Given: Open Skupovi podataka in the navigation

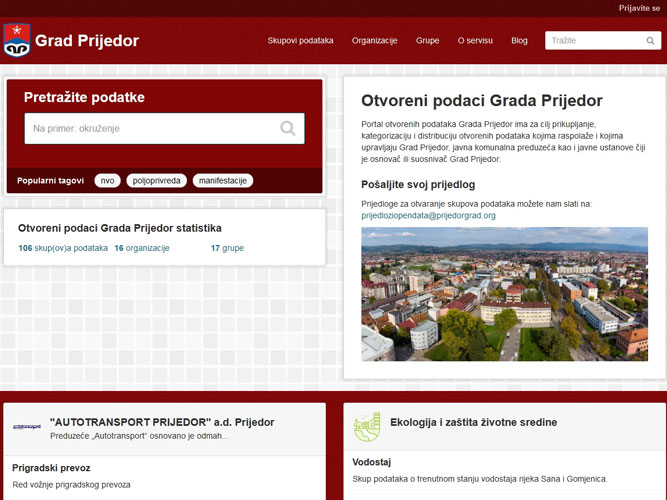Looking at the screenshot, I should click(300, 41).
